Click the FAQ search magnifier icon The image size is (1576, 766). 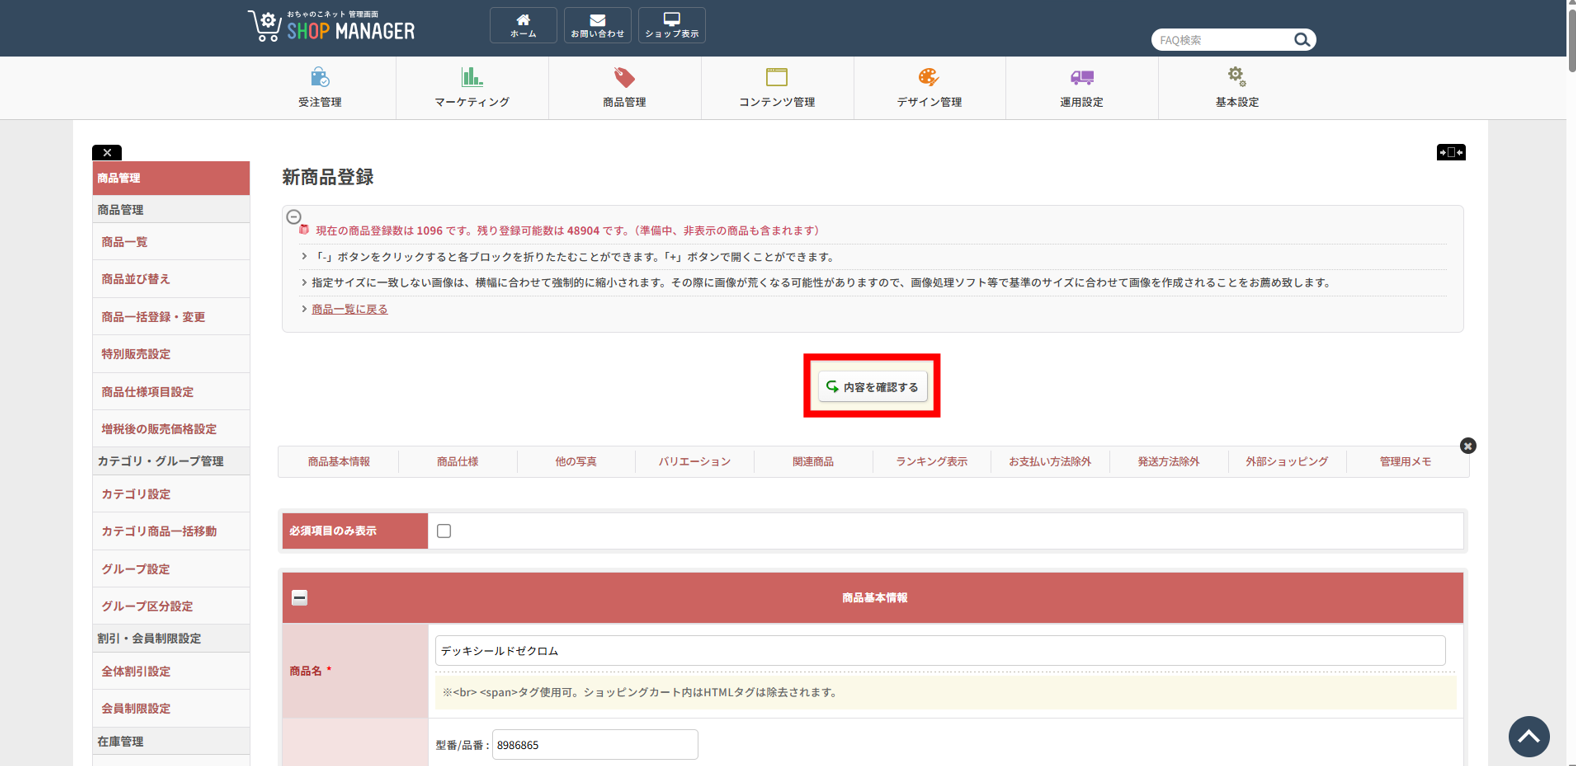[1301, 40]
